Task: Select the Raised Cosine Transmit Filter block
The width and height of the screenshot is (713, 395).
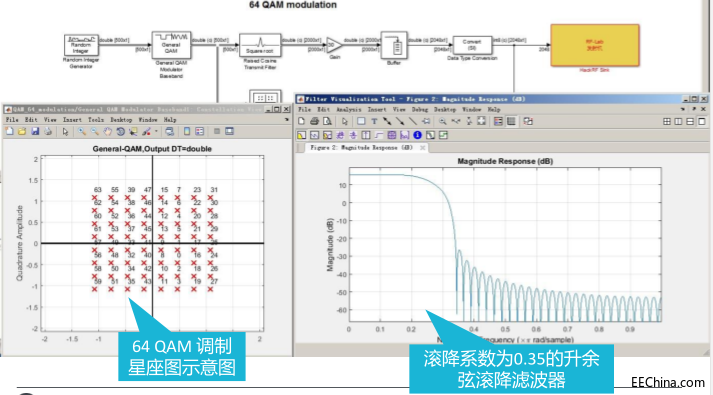Action: click(260, 45)
